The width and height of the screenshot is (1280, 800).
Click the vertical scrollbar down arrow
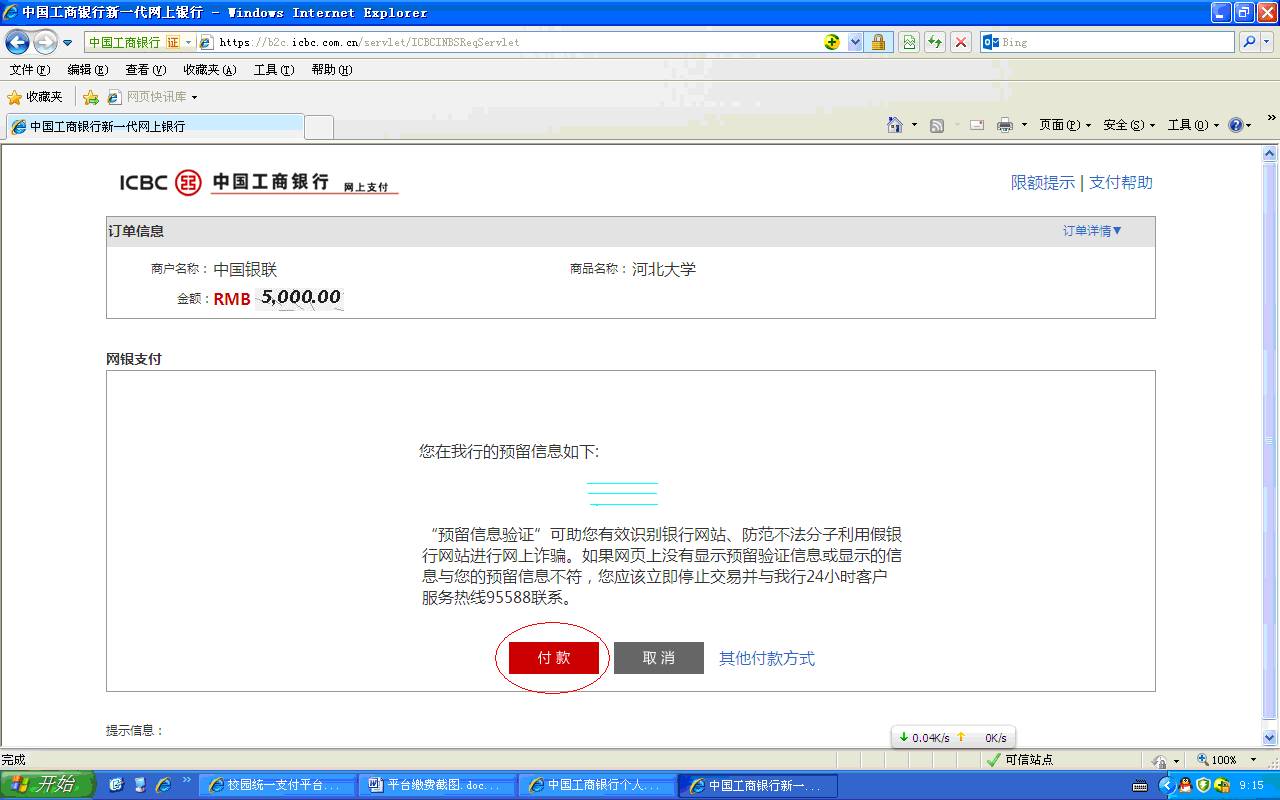click(1270, 735)
